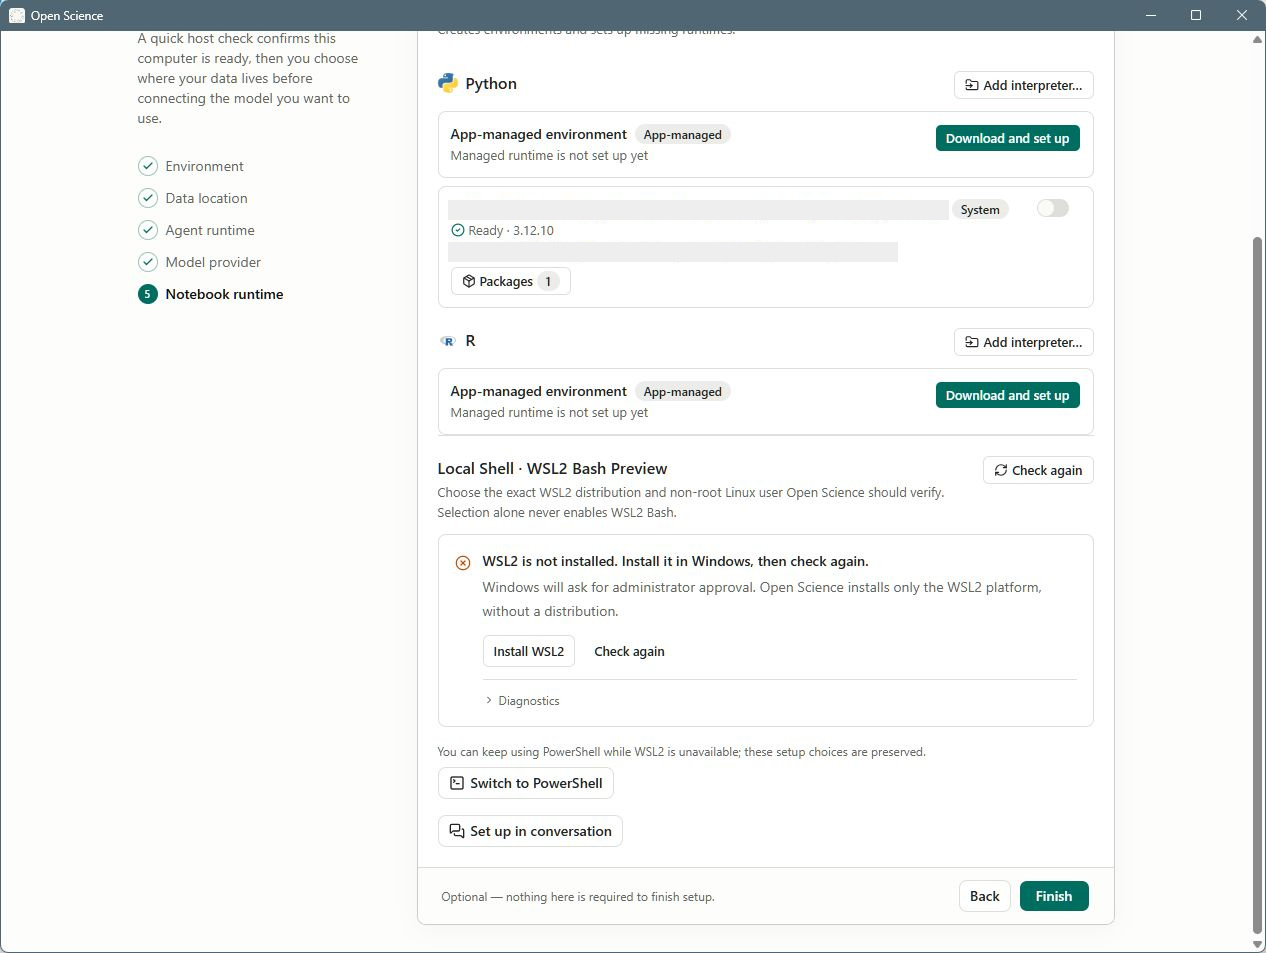Screen dimensions: 1266x953
Task: Click the Agent runtime step checkmark icon
Action: (x=148, y=230)
